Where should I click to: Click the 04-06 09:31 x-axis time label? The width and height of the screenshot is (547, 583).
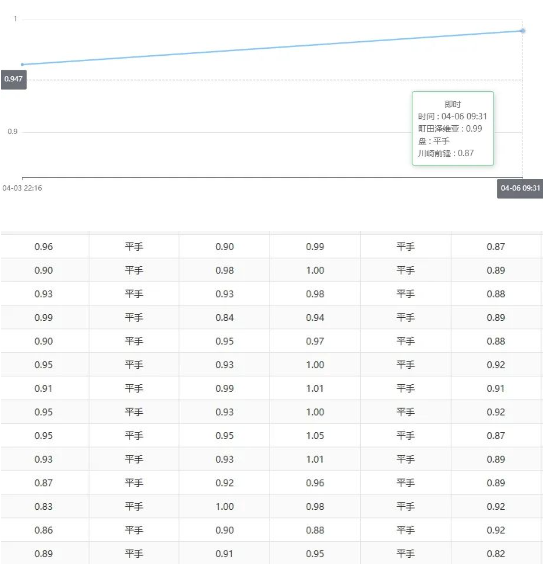520,189
